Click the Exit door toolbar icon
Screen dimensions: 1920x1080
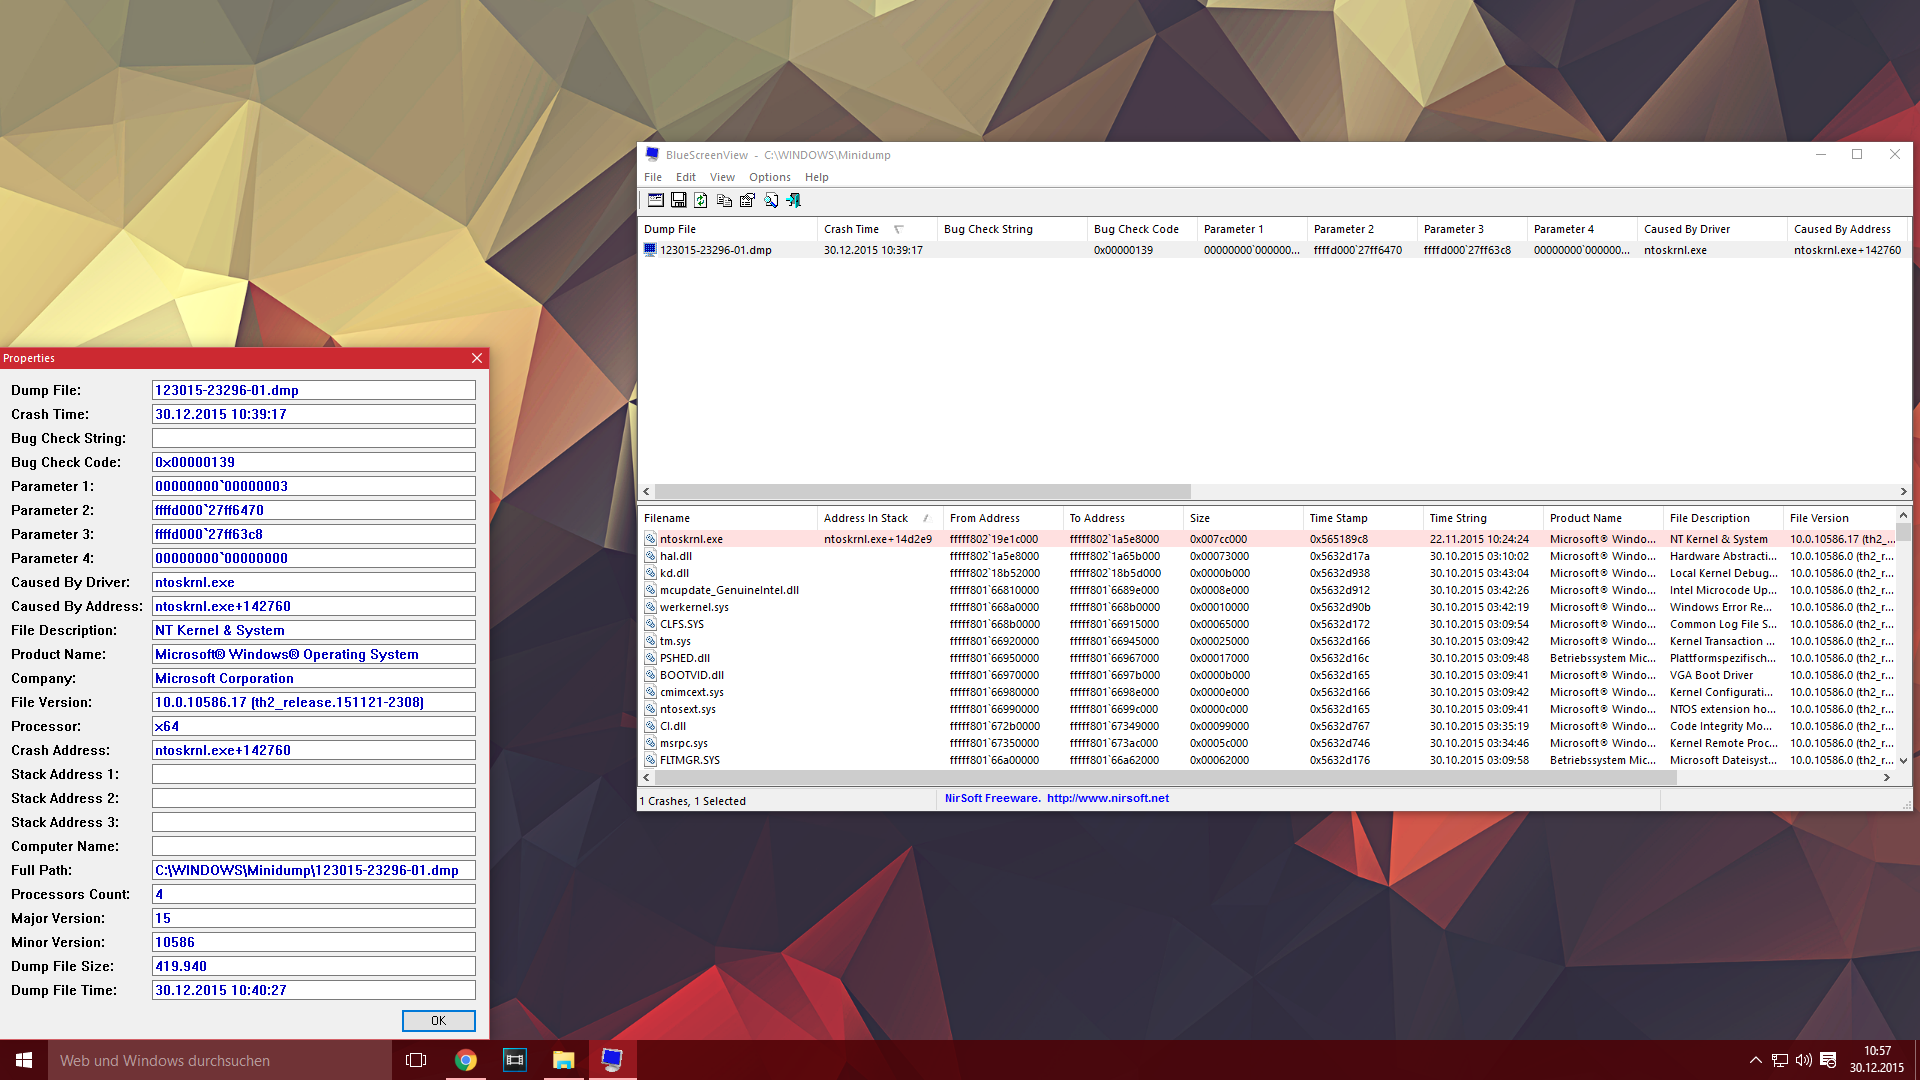click(x=794, y=200)
